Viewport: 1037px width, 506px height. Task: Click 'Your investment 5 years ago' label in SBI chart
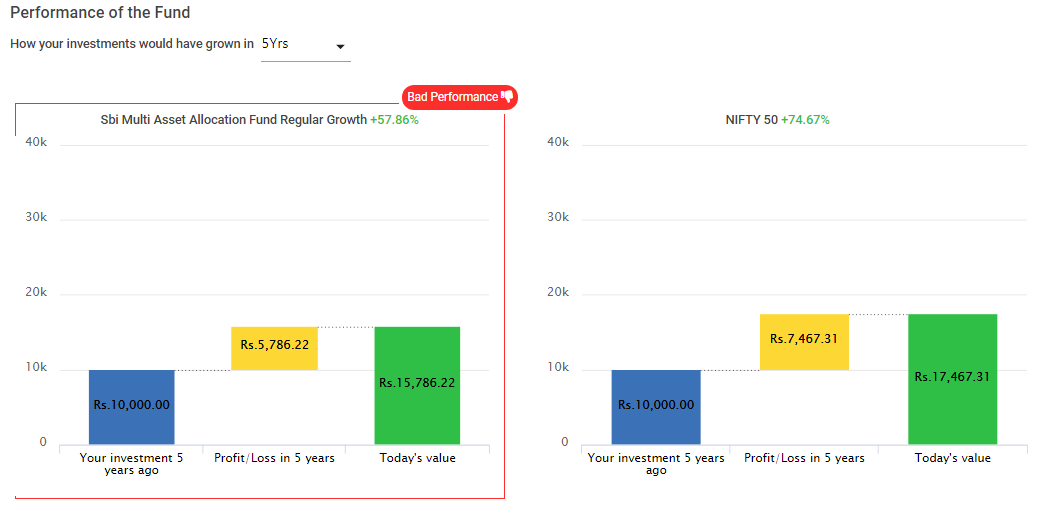[x=132, y=464]
